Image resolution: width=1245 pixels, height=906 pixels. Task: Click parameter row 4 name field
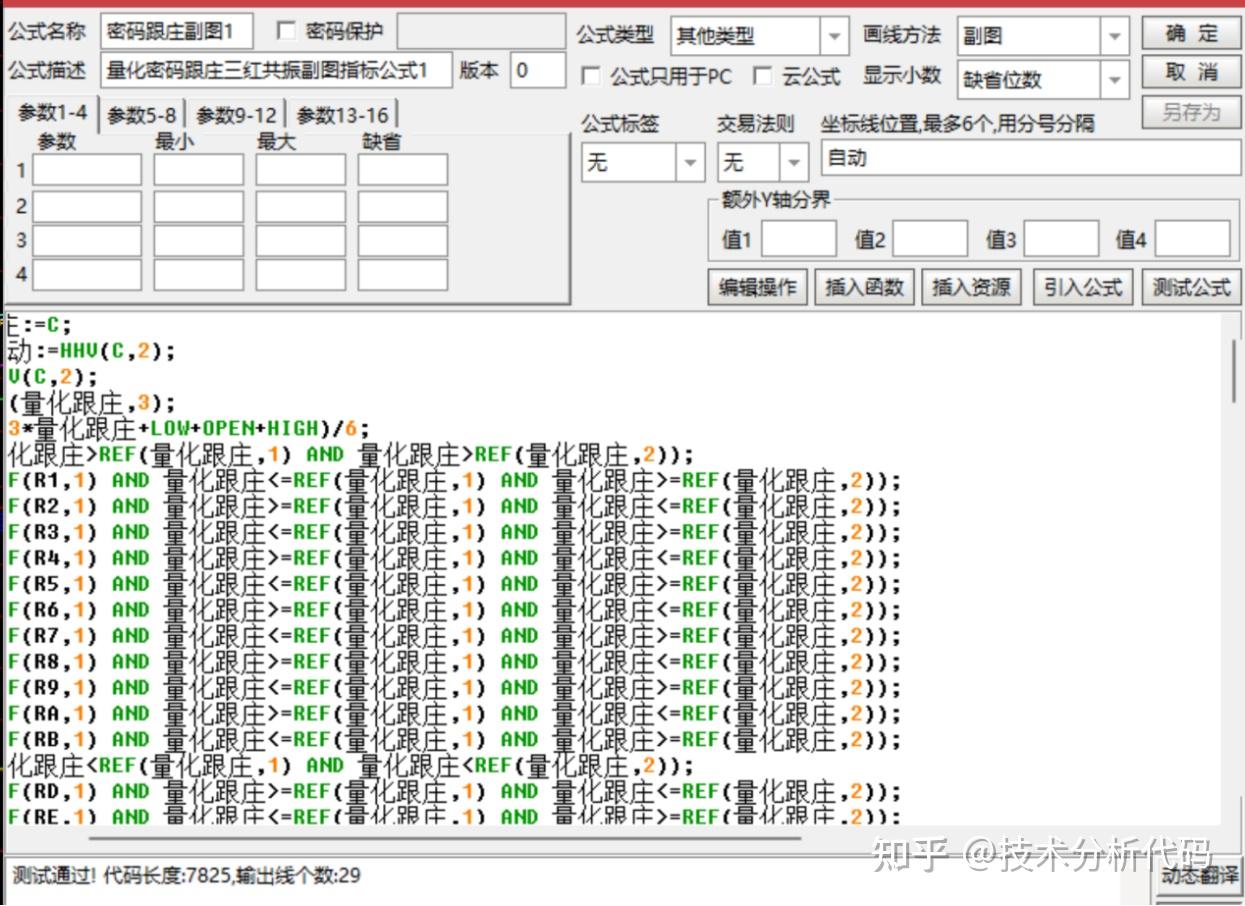pos(87,274)
